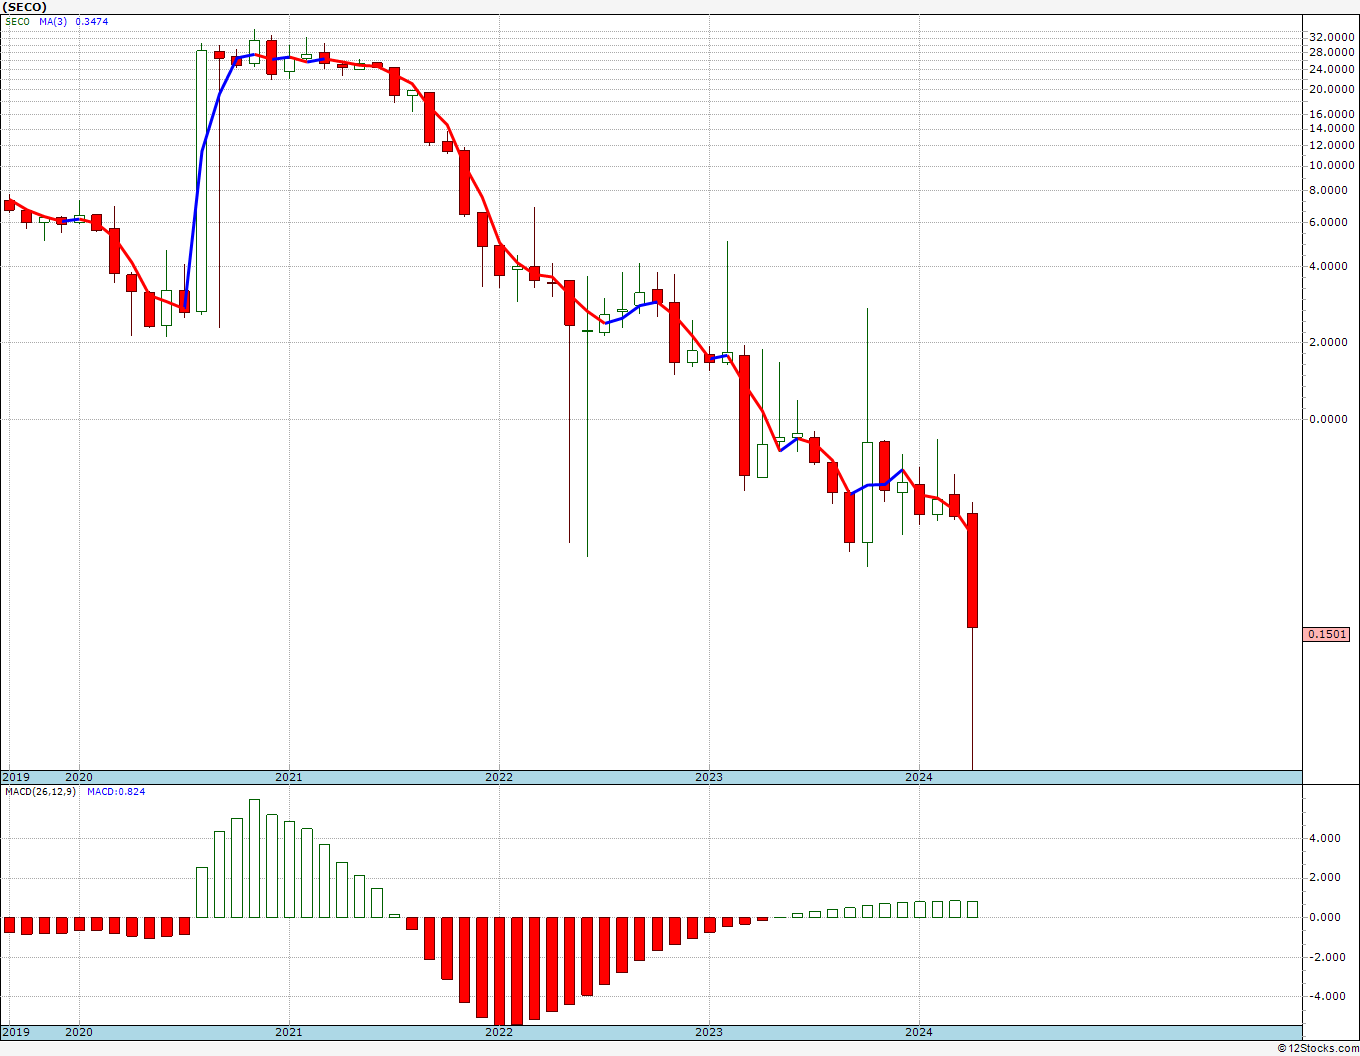The height and width of the screenshot is (1056, 1360).
Task: Click the MACD:0.824 value label
Action: tap(116, 791)
